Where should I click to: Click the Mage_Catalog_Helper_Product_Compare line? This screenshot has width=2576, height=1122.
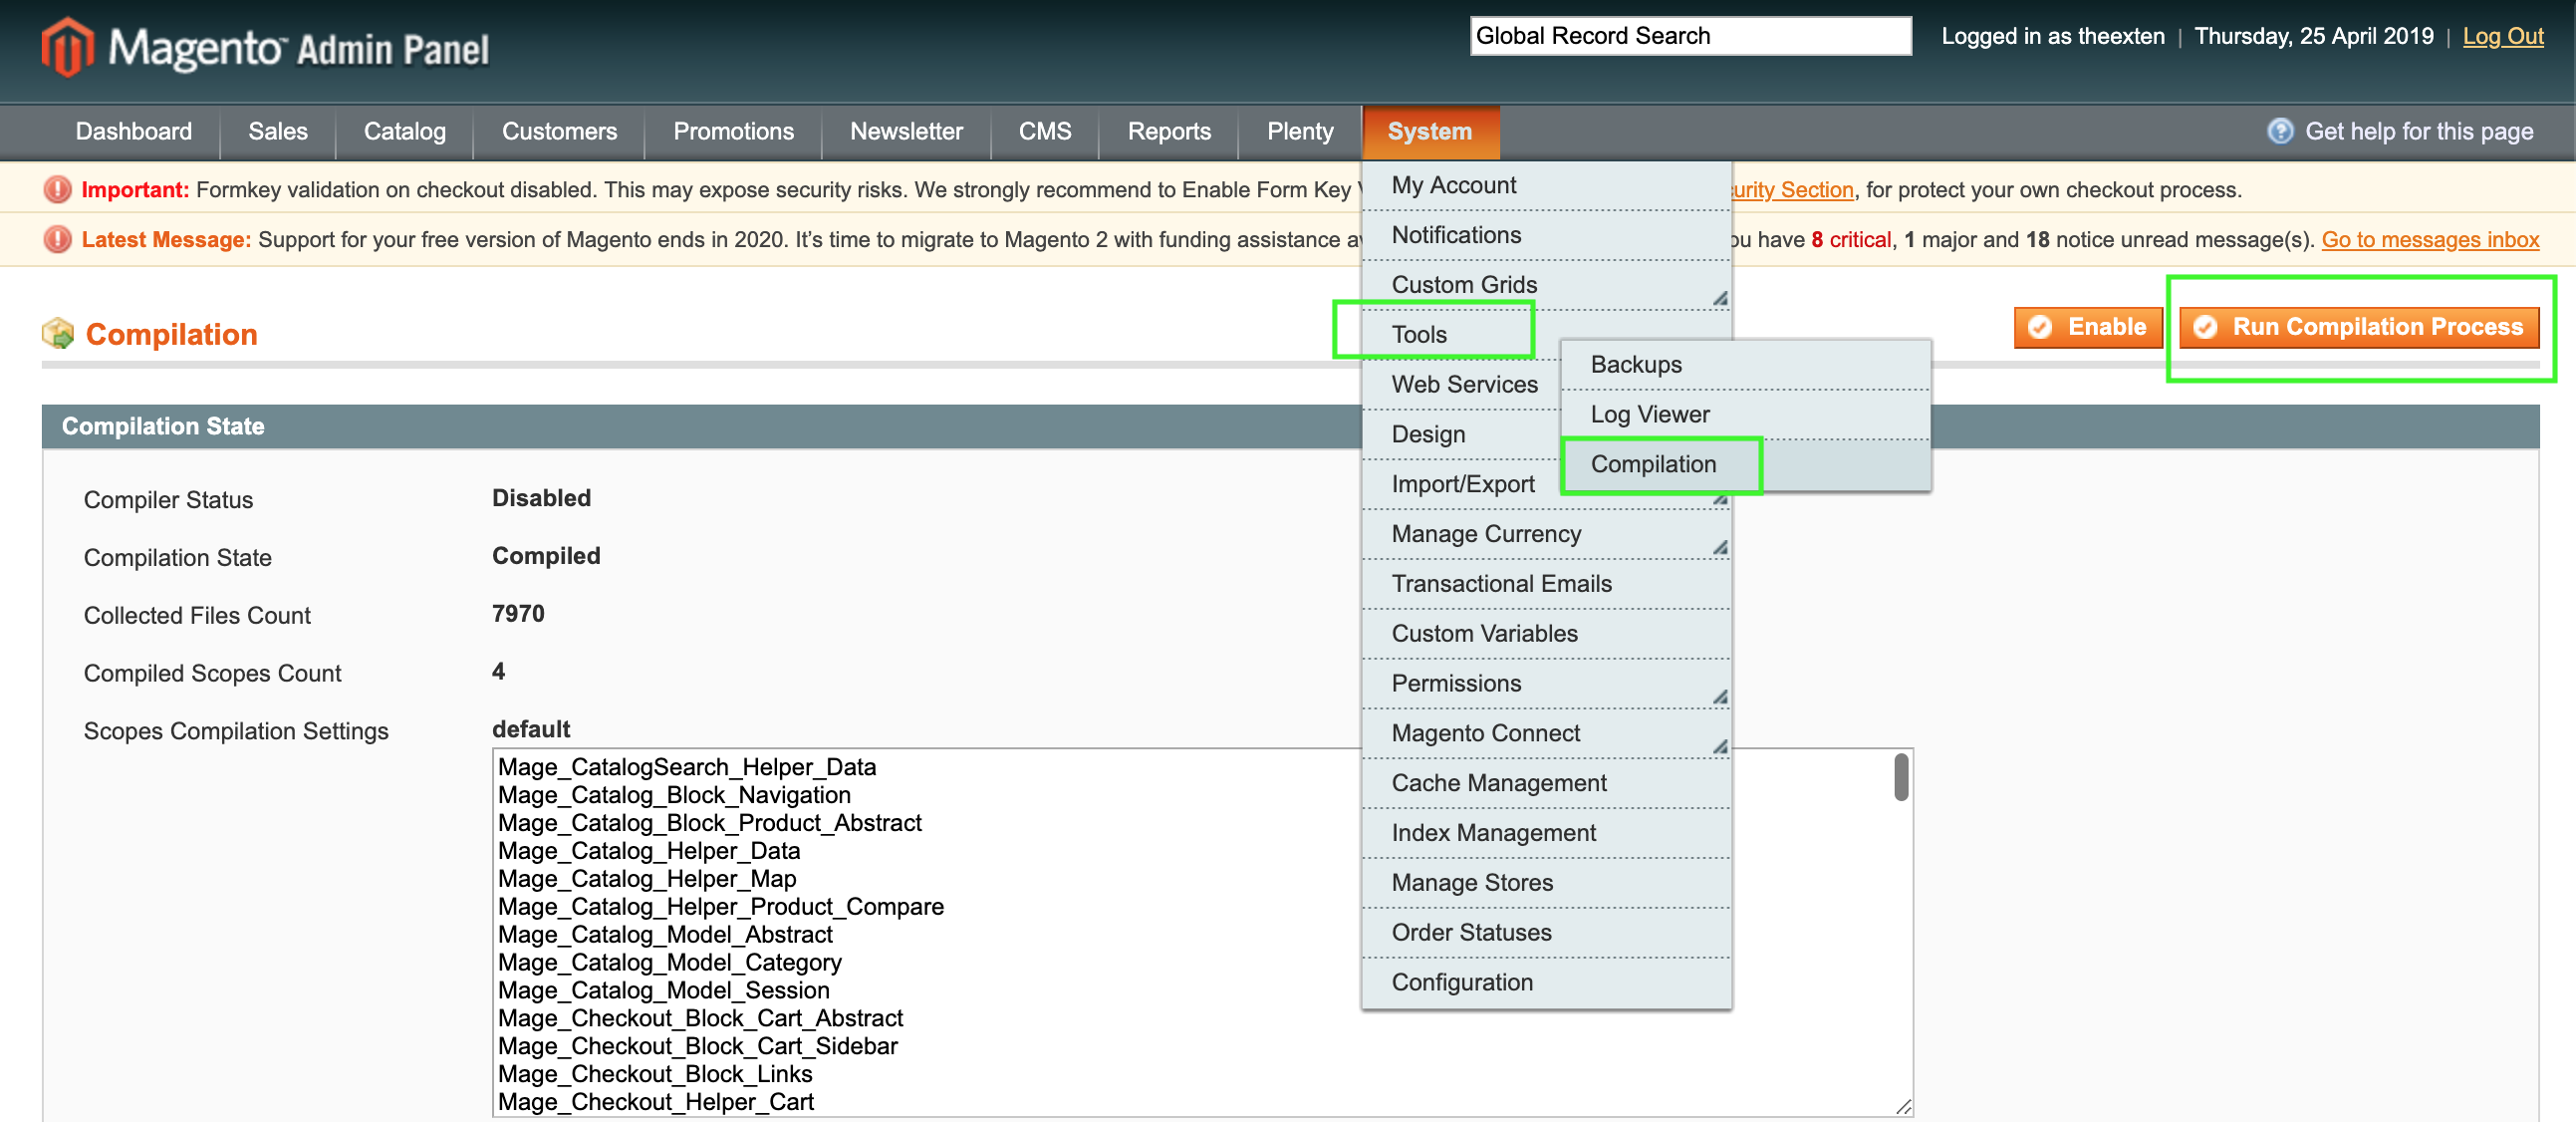click(x=721, y=907)
